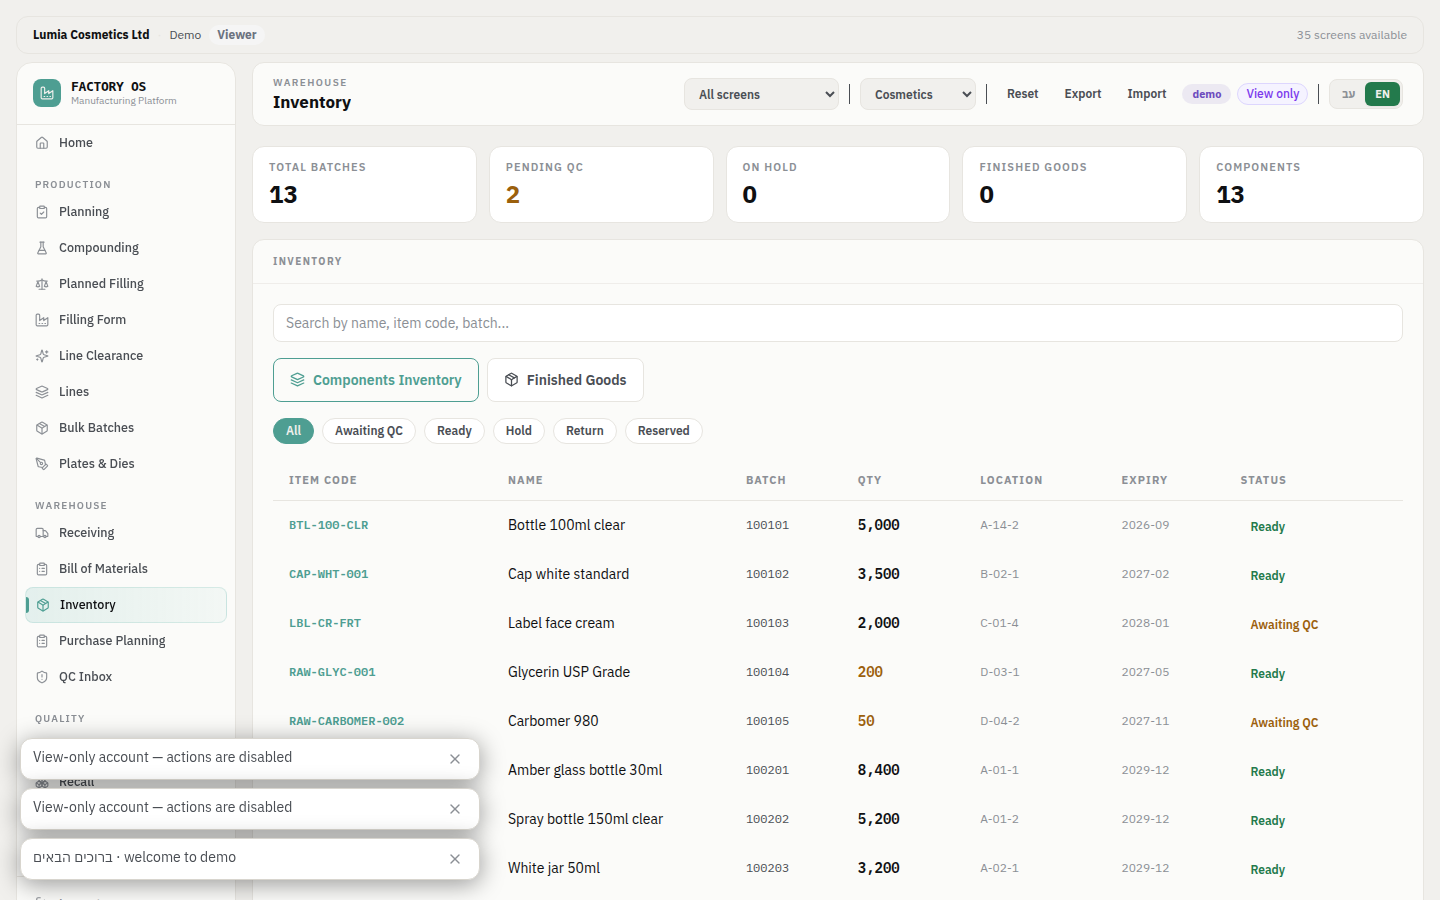
Task: Click the View only badge
Action: [x=1273, y=94]
